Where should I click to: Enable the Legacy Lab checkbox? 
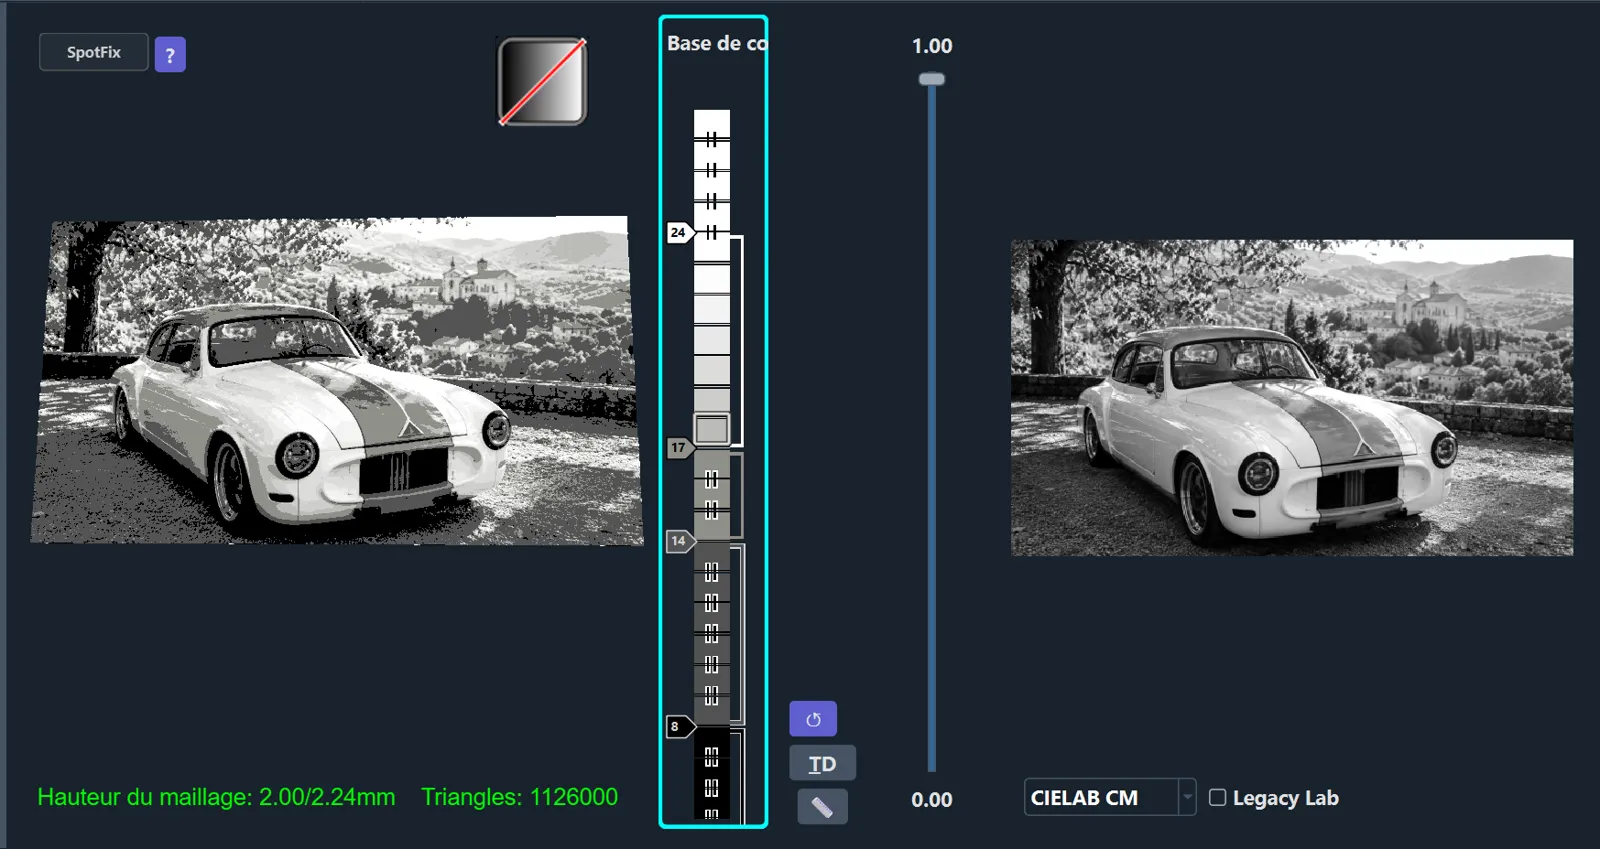1217,797
